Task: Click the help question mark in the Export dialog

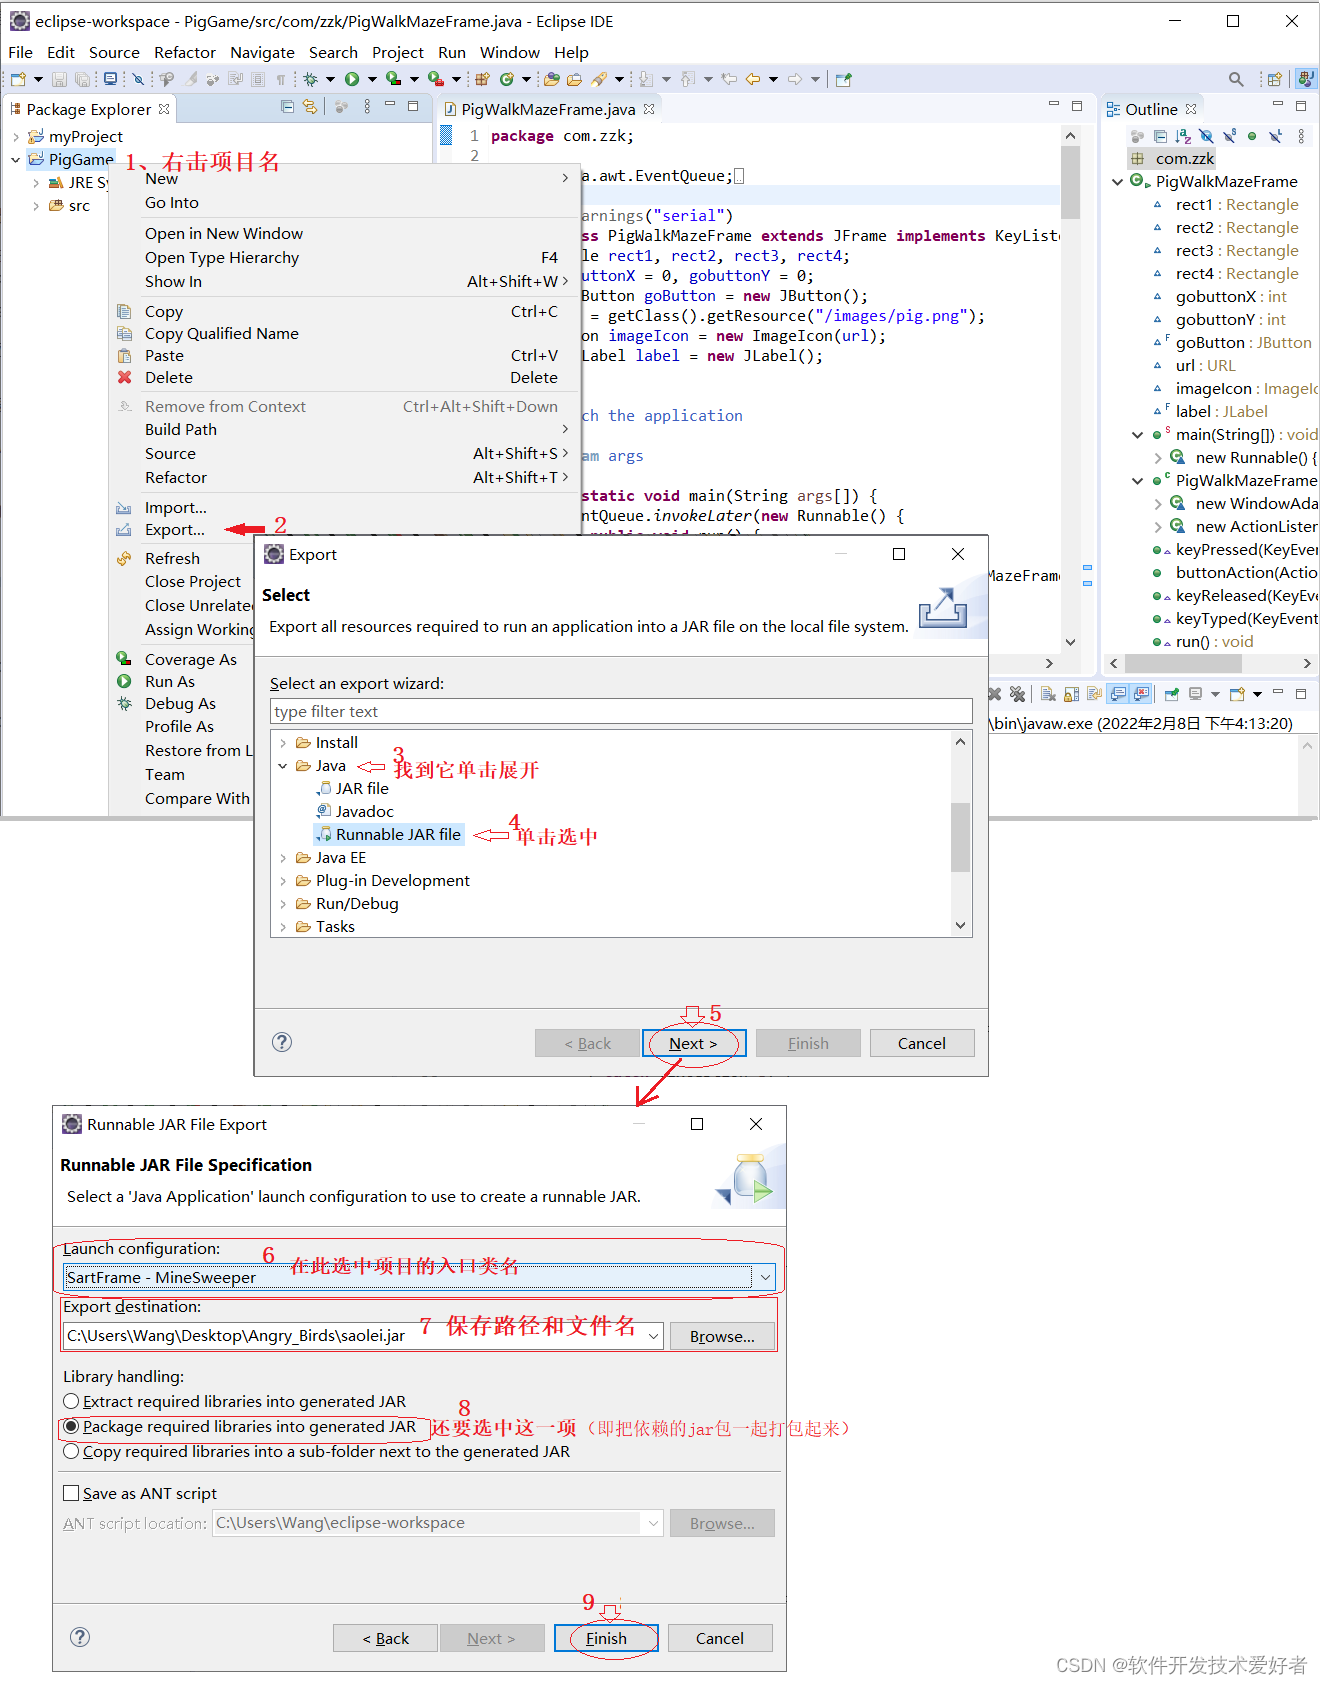Action: pos(282,1042)
